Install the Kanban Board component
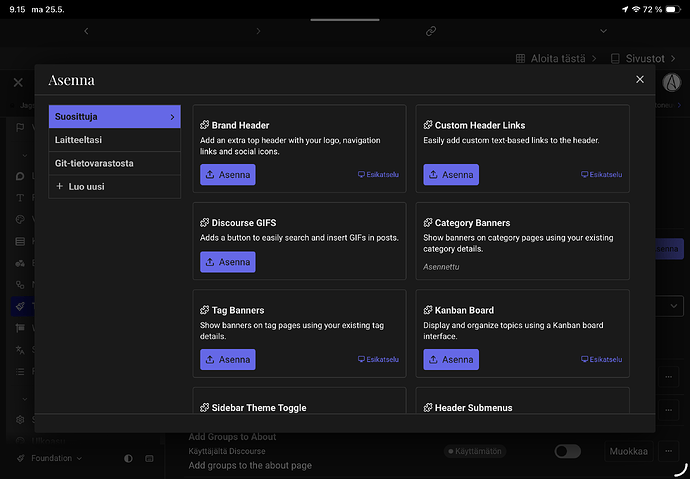 click(451, 359)
